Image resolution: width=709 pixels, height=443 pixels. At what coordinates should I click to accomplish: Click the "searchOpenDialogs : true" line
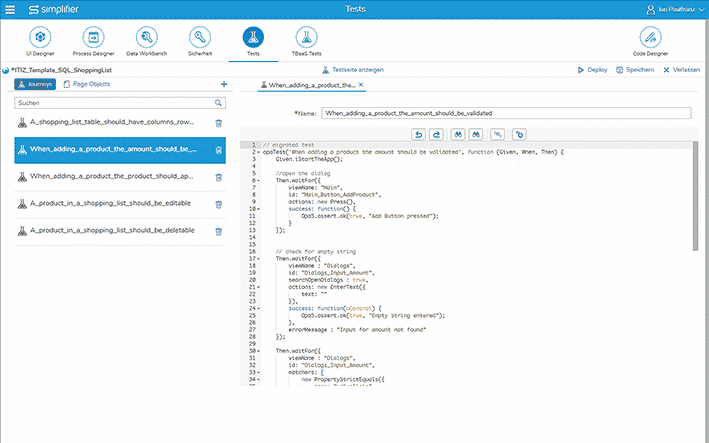click(x=327, y=280)
